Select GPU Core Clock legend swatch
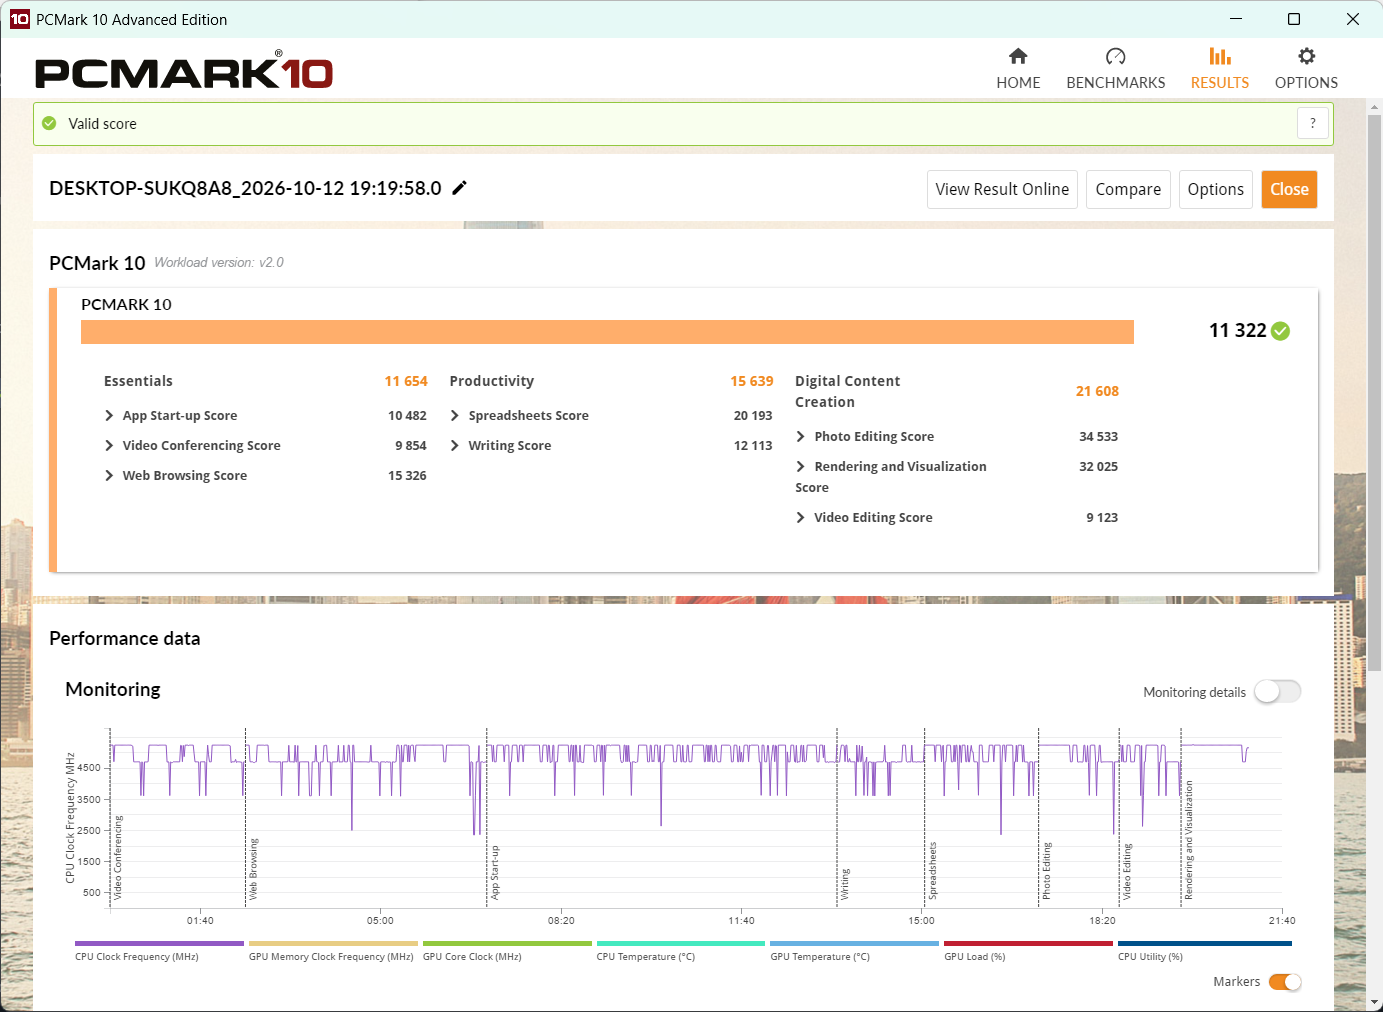This screenshot has width=1383, height=1012. click(507, 943)
